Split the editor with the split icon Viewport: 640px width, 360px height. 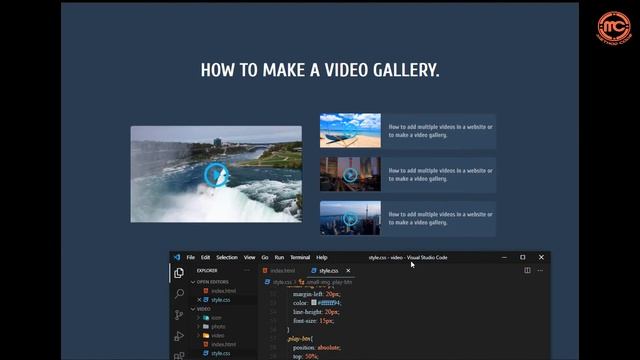click(x=527, y=270)
